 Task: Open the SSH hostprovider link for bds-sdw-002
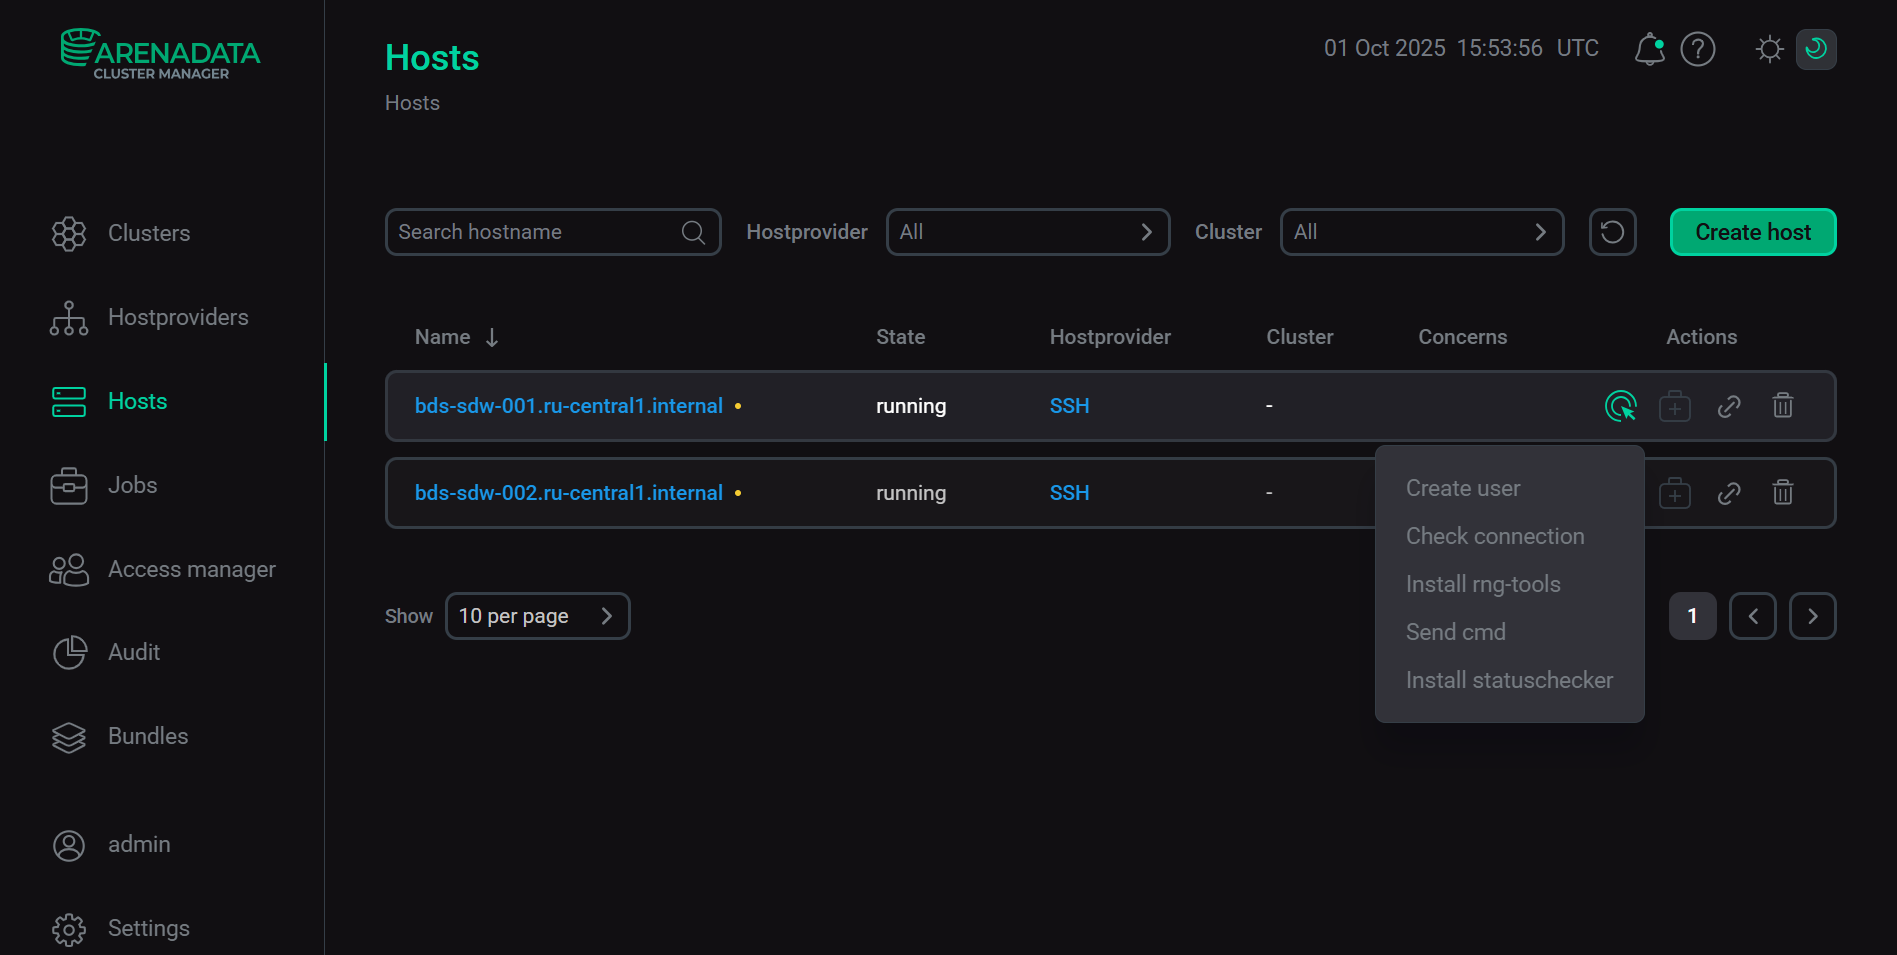[x=1069, y=492]
